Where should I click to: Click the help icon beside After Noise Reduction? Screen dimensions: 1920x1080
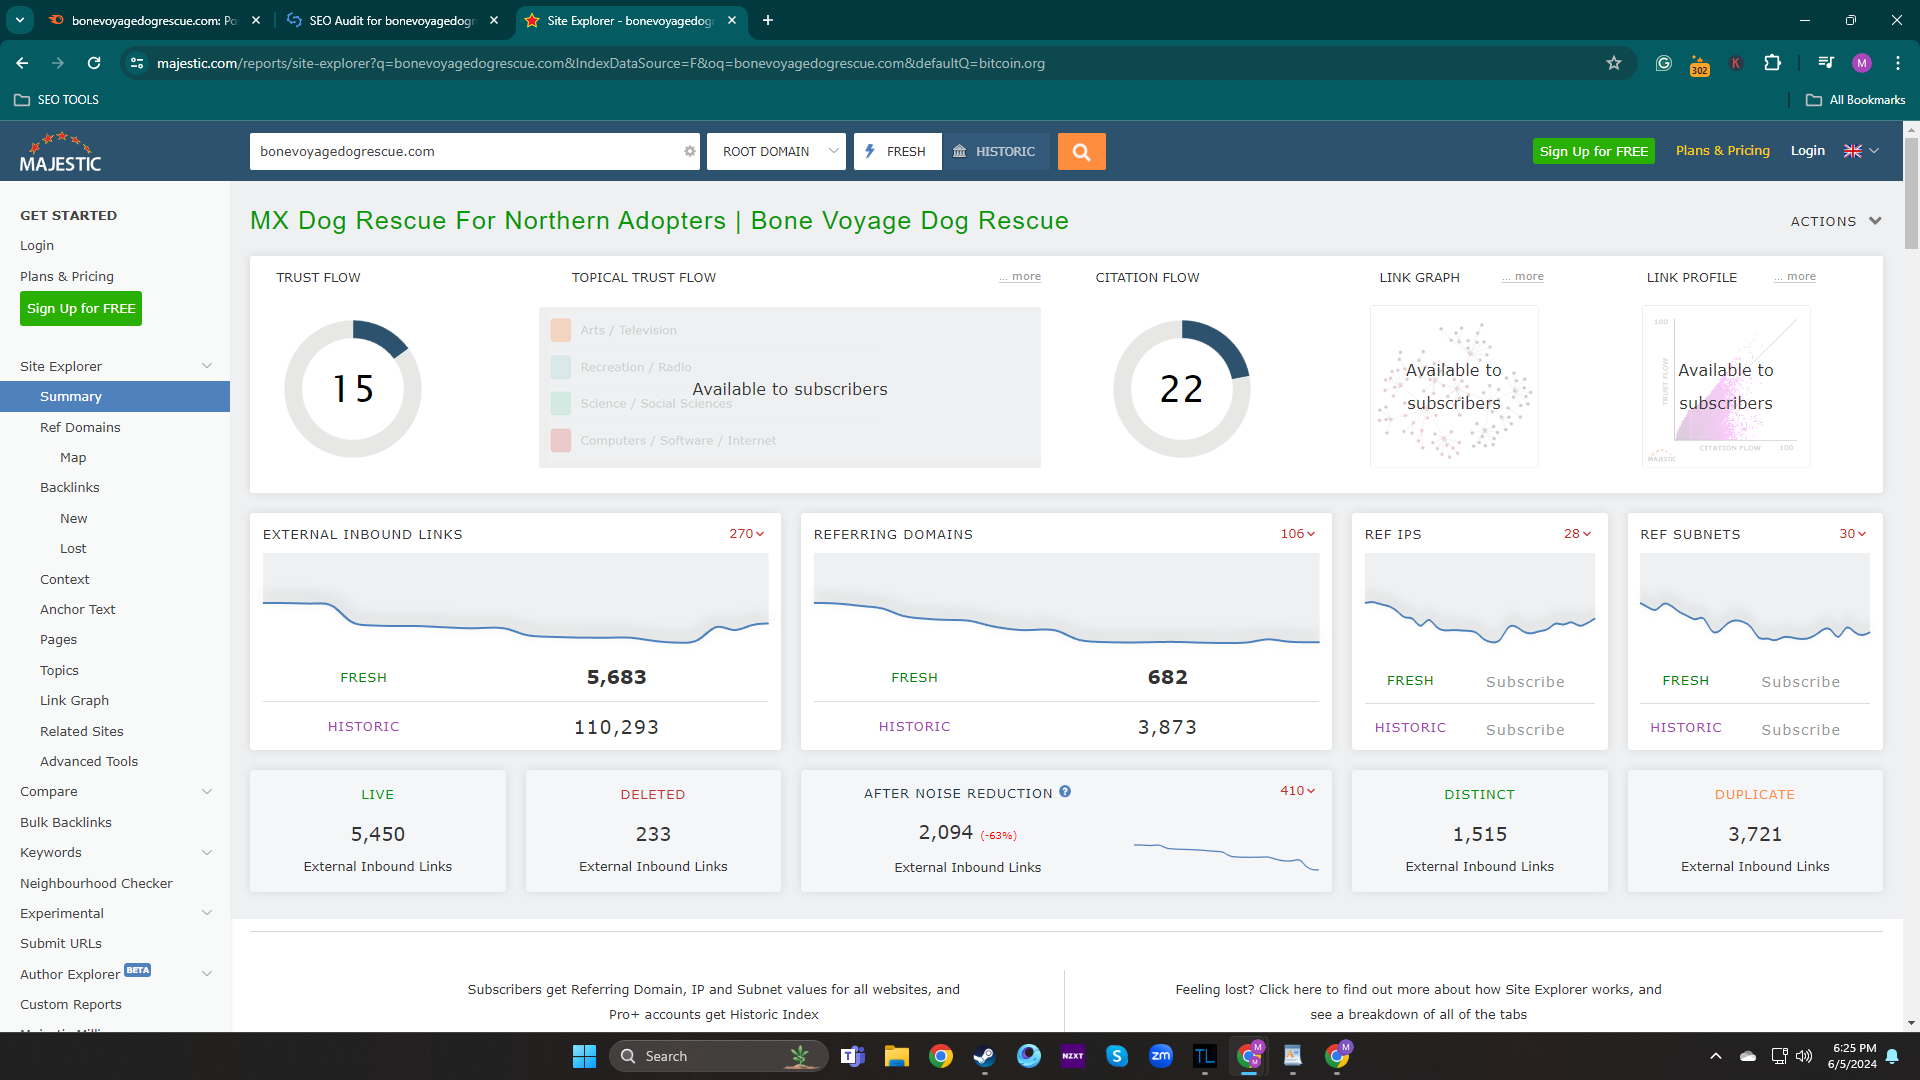click(x=1065, y=792)
